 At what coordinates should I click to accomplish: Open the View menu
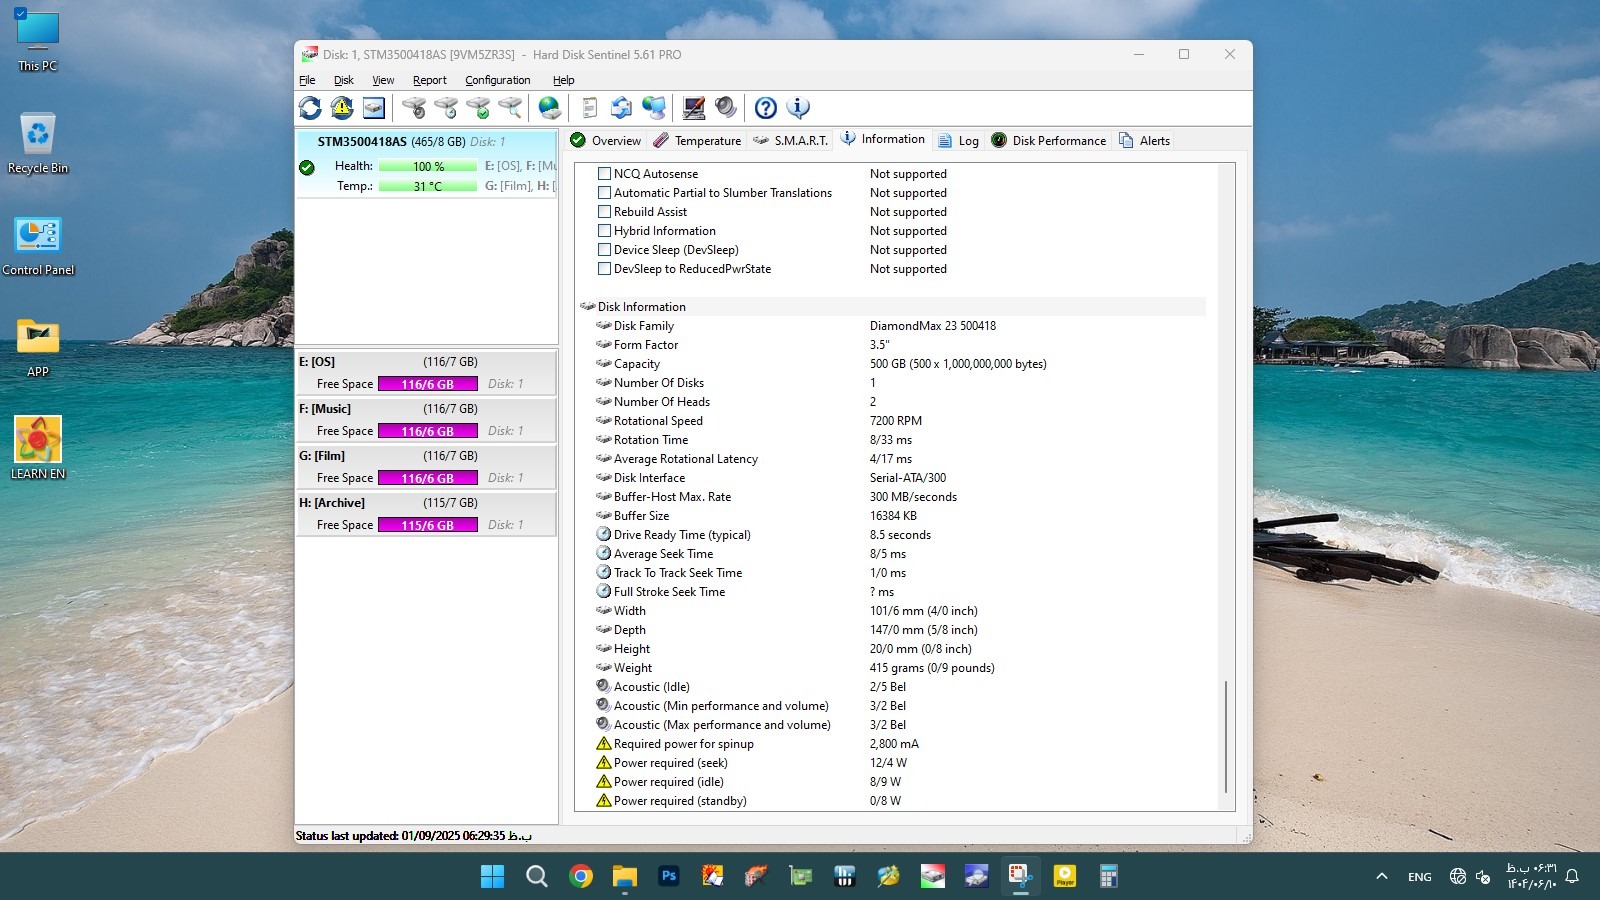383,80
